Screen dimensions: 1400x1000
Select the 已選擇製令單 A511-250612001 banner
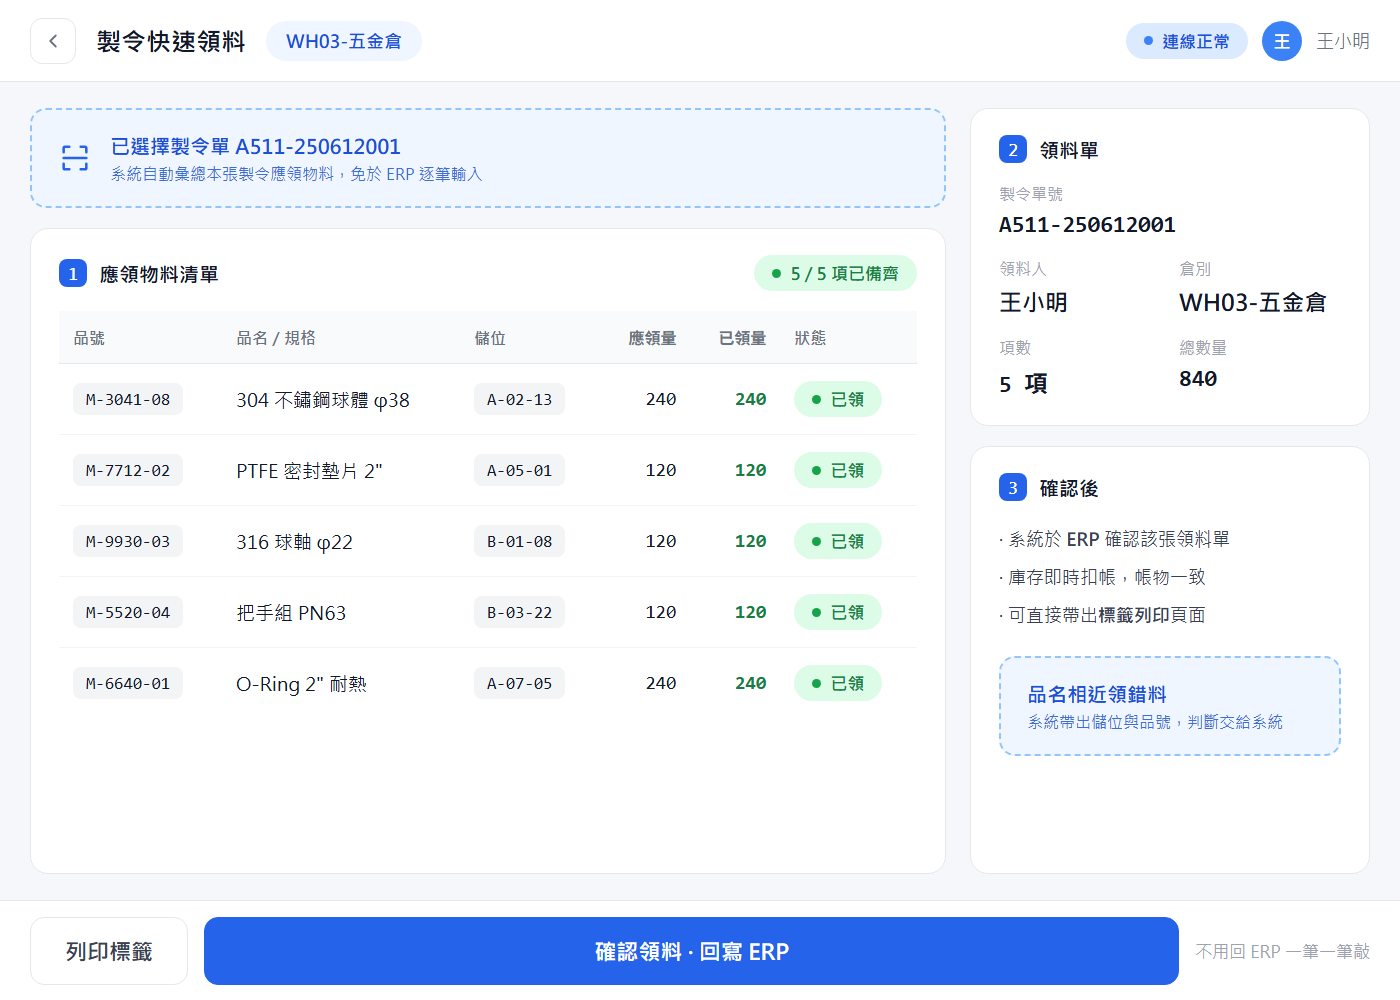[x=488, y=158]
